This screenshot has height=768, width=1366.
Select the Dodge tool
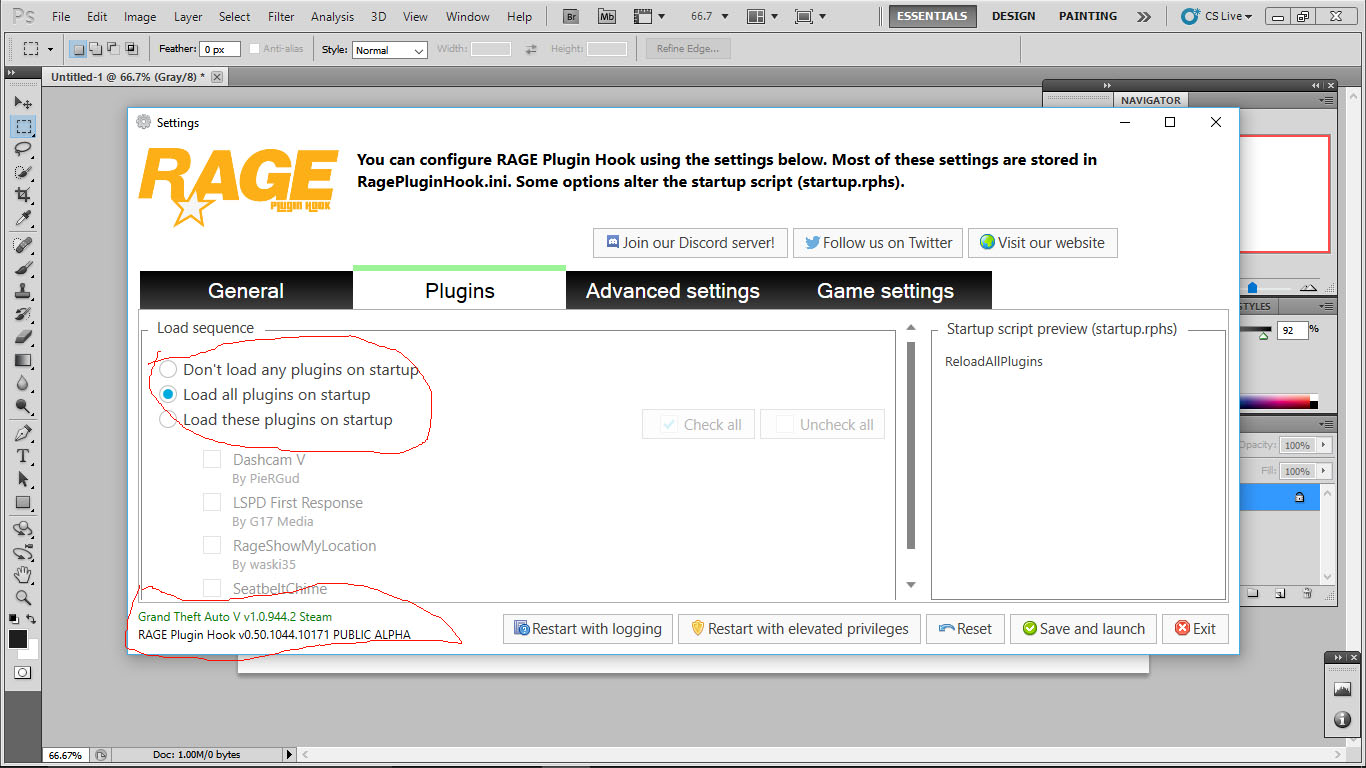[x=22, y=406]
